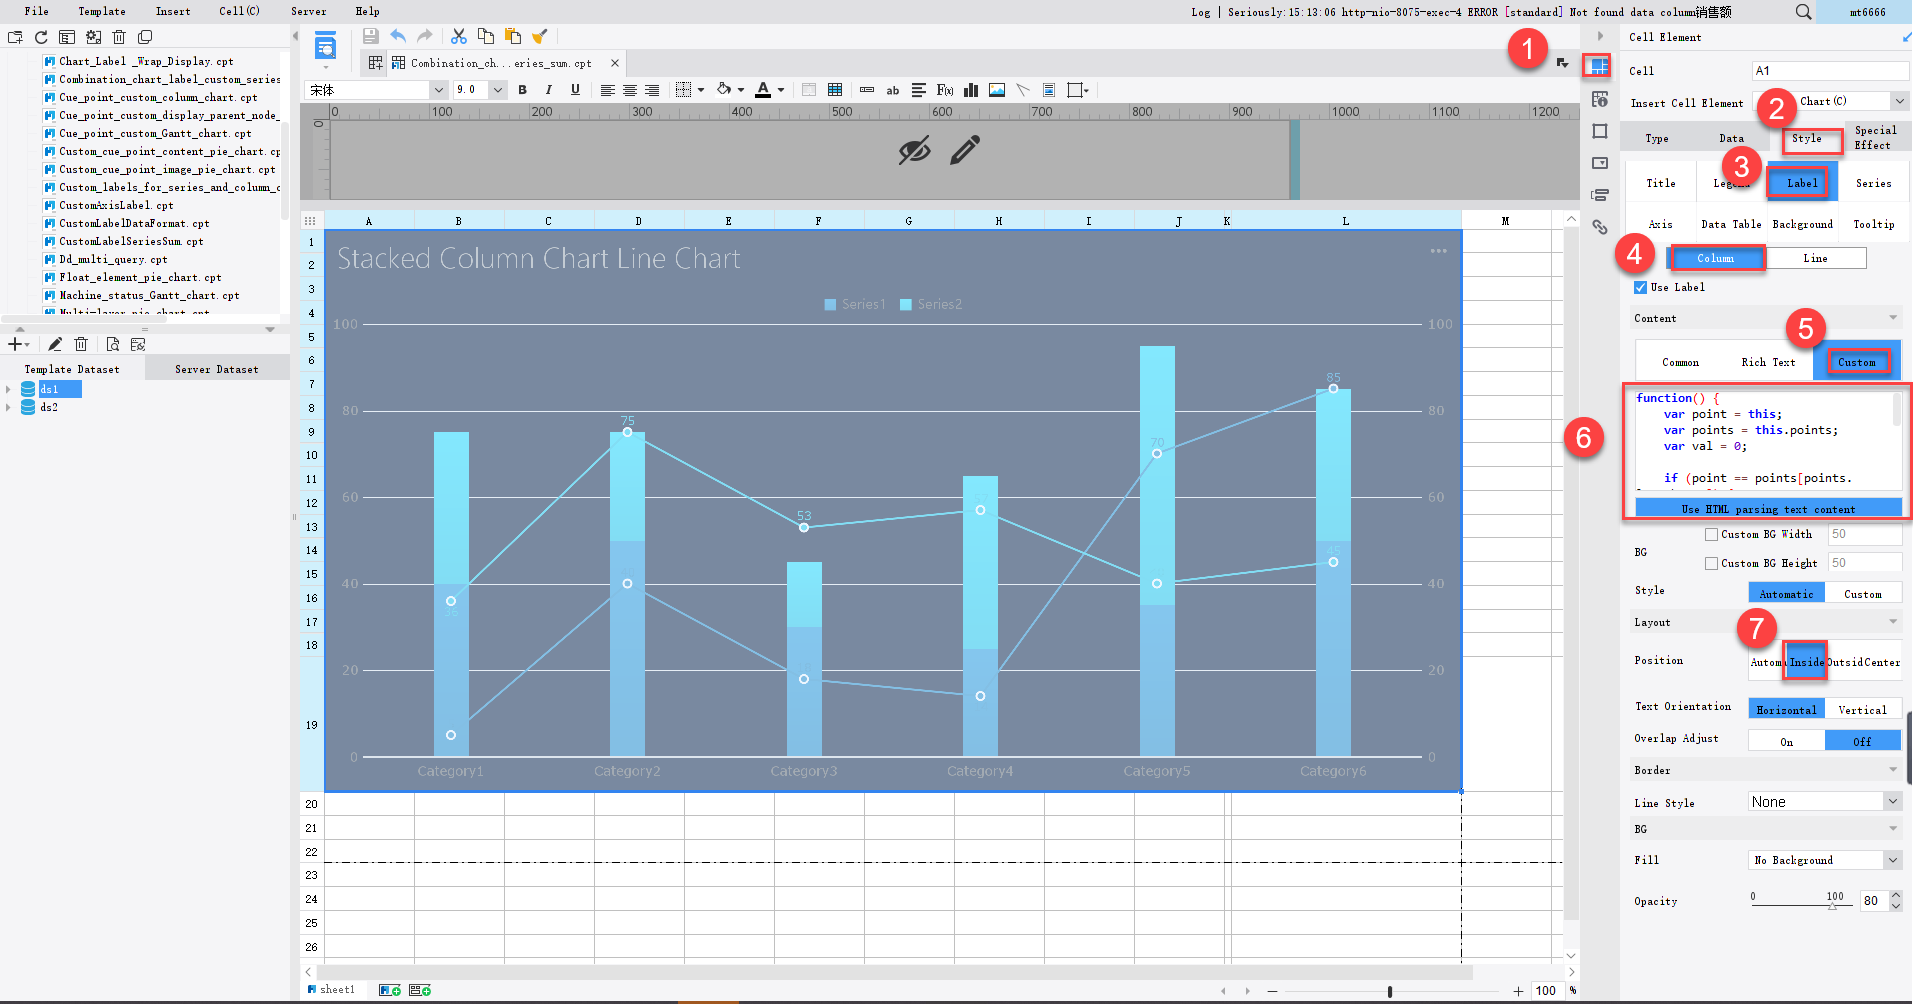
Task: Insert a chart using the toolbar chart icon
Action: pos(970,90)
